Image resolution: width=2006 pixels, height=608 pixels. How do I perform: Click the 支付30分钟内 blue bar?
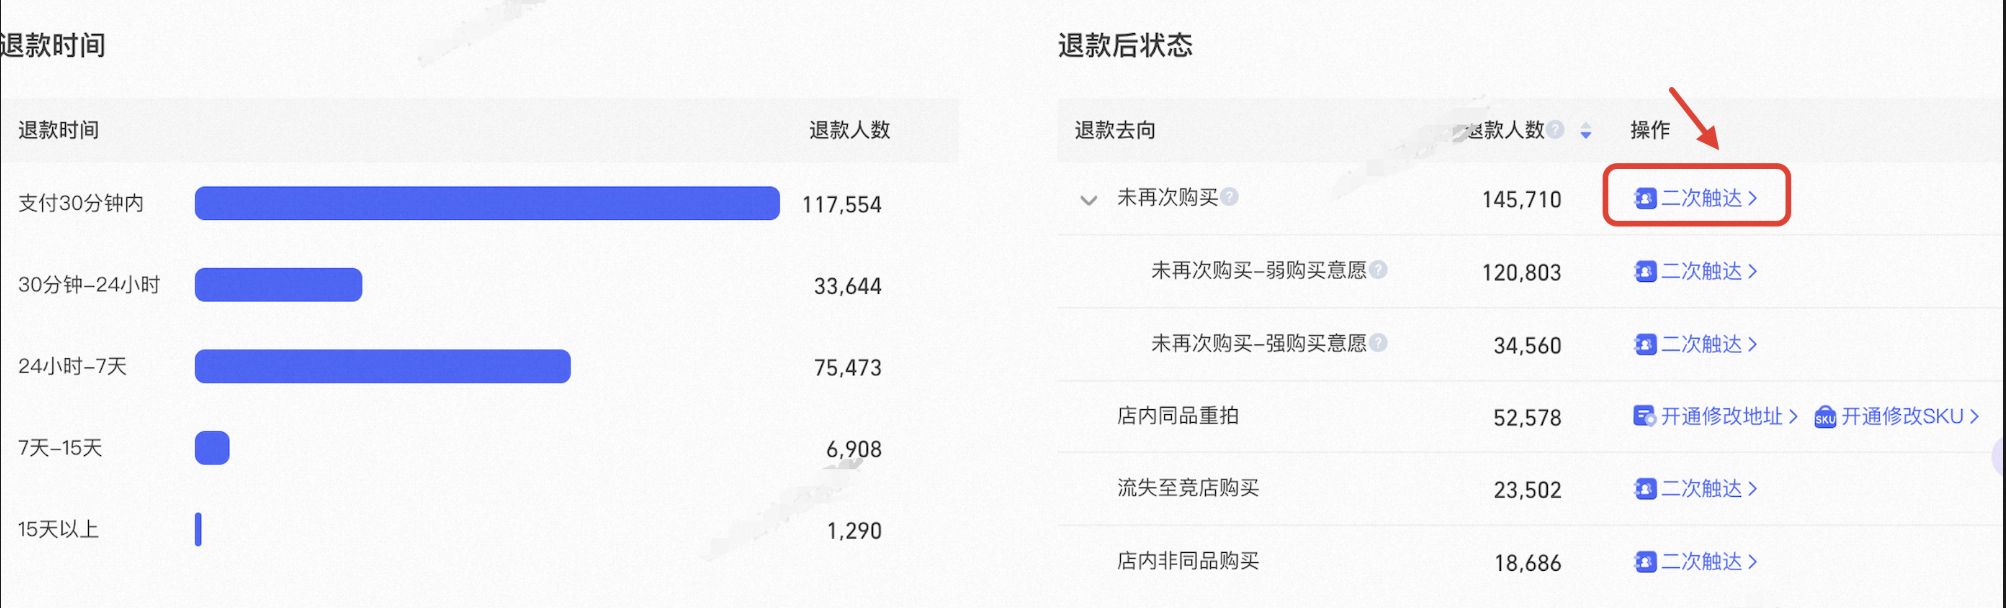tap(487, 203)
